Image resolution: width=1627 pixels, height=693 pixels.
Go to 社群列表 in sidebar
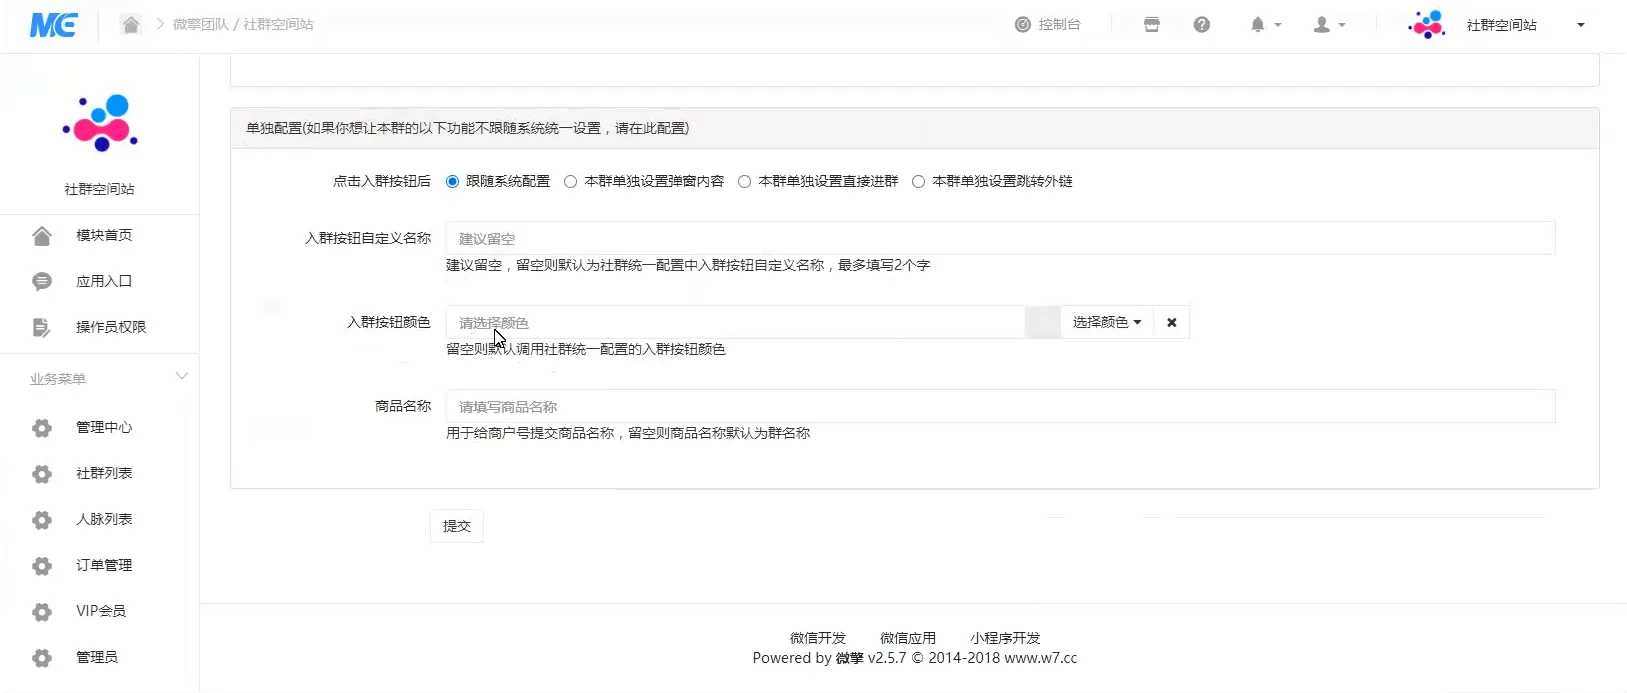pyautogui.click(x=104, y=474)
